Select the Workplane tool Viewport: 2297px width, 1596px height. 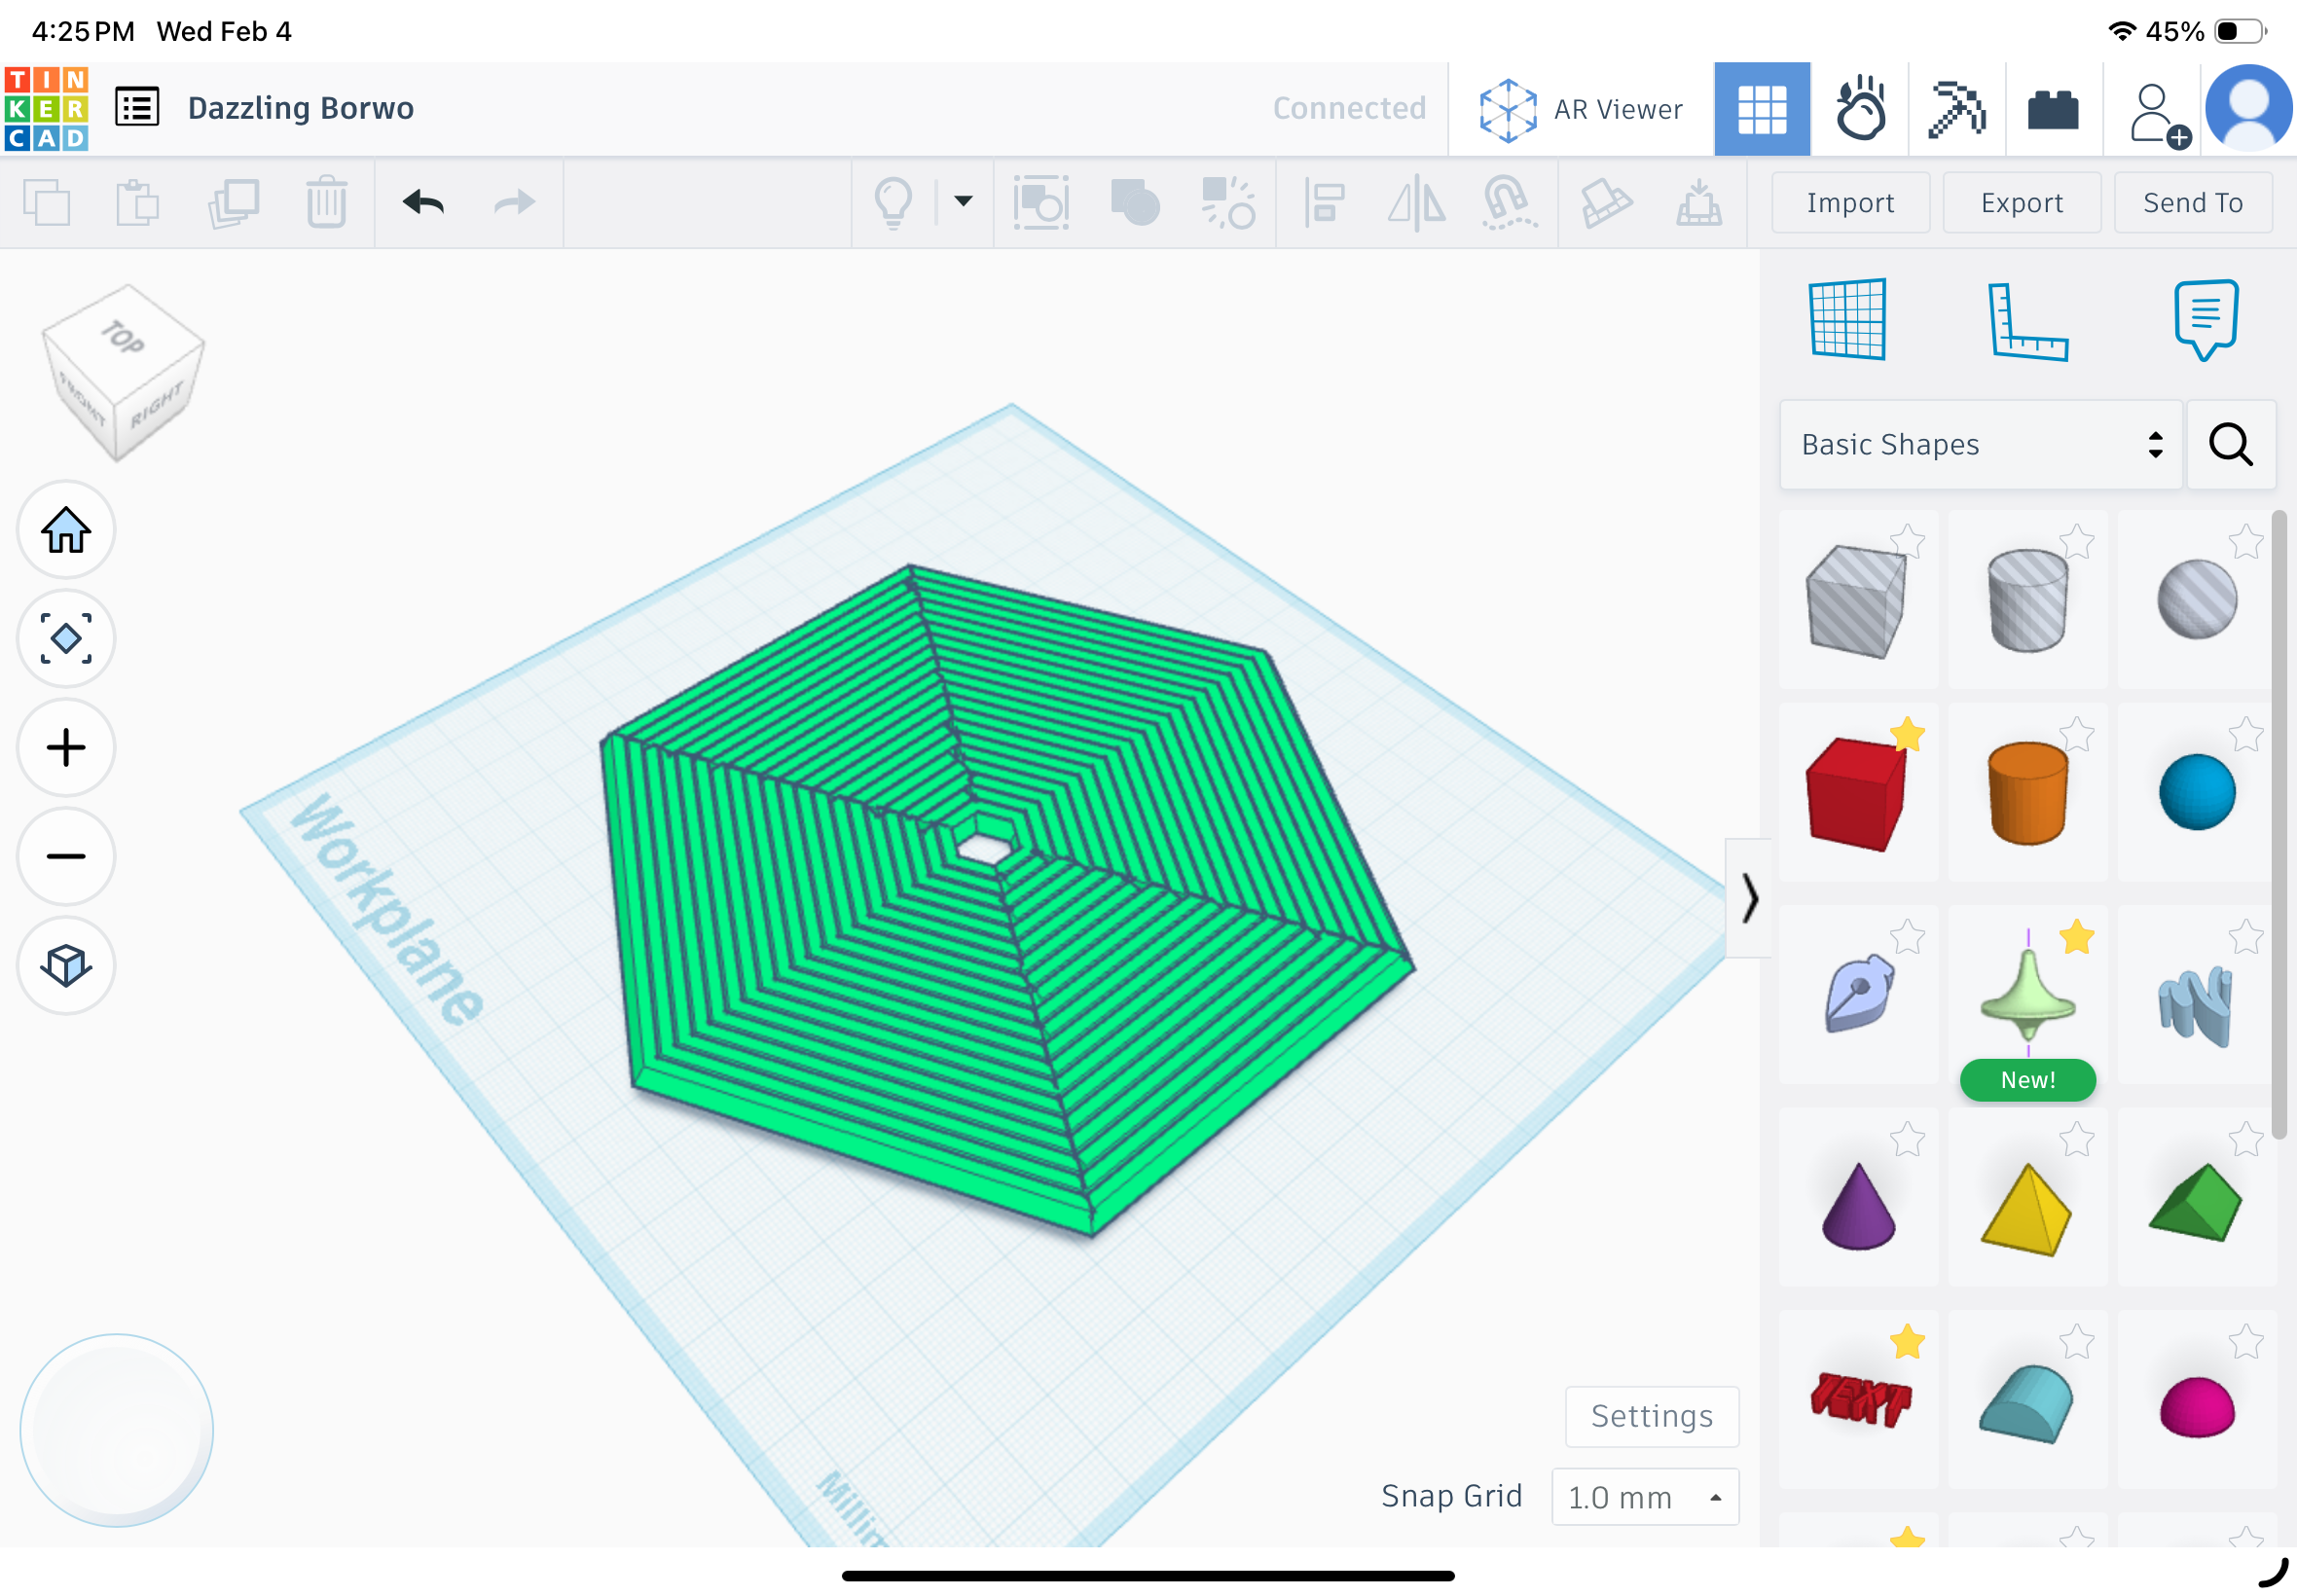[1848, 319]
